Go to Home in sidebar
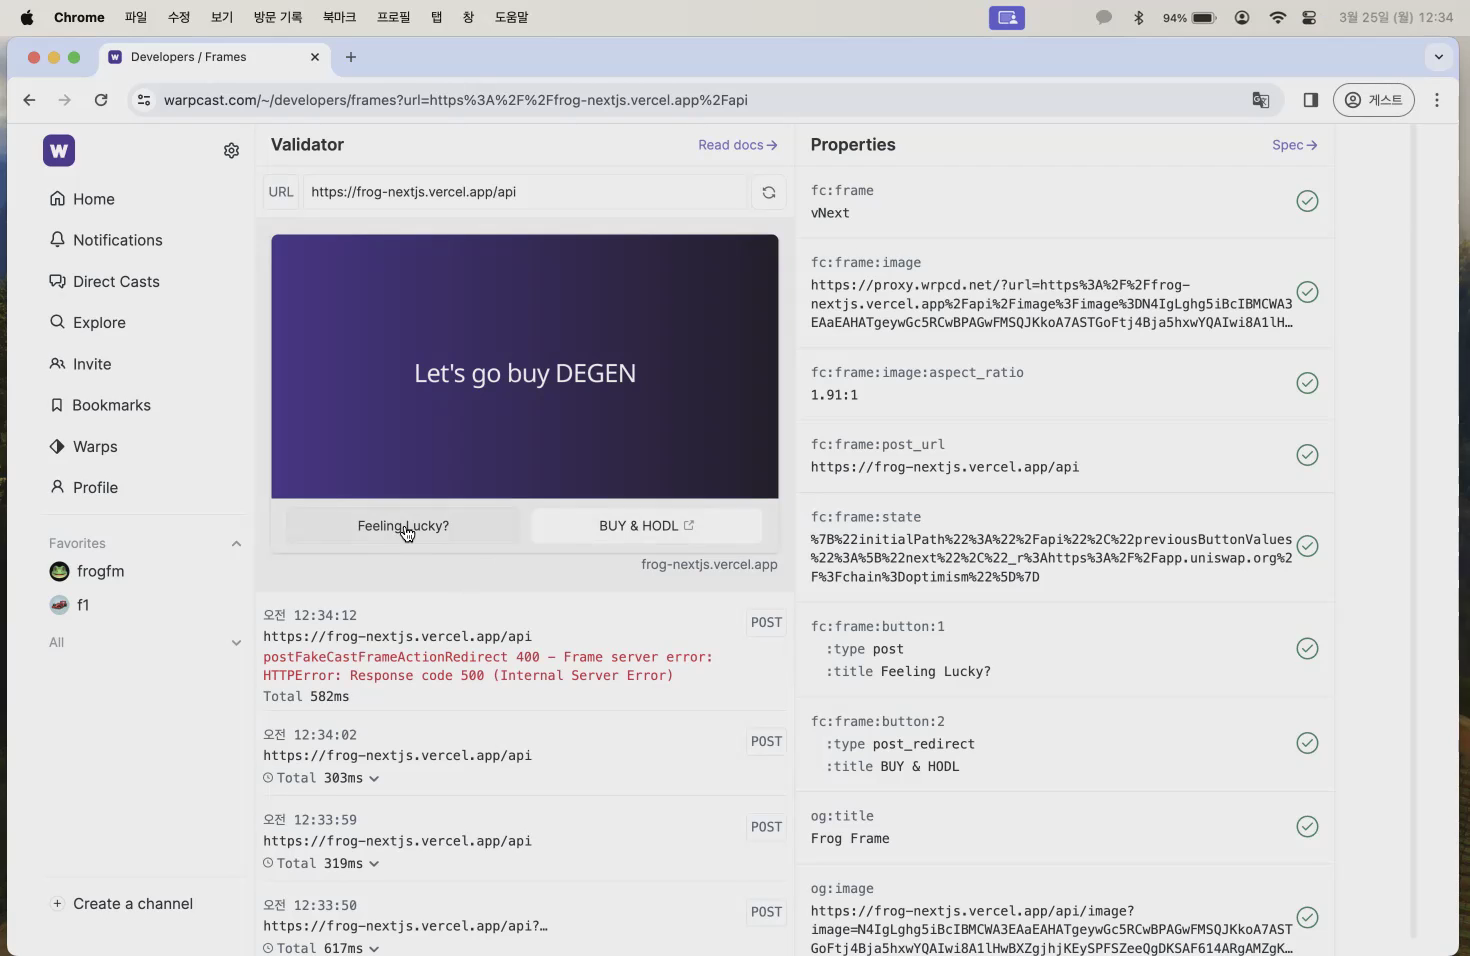This screenshot has width=1470, height=956. (82, 199)
